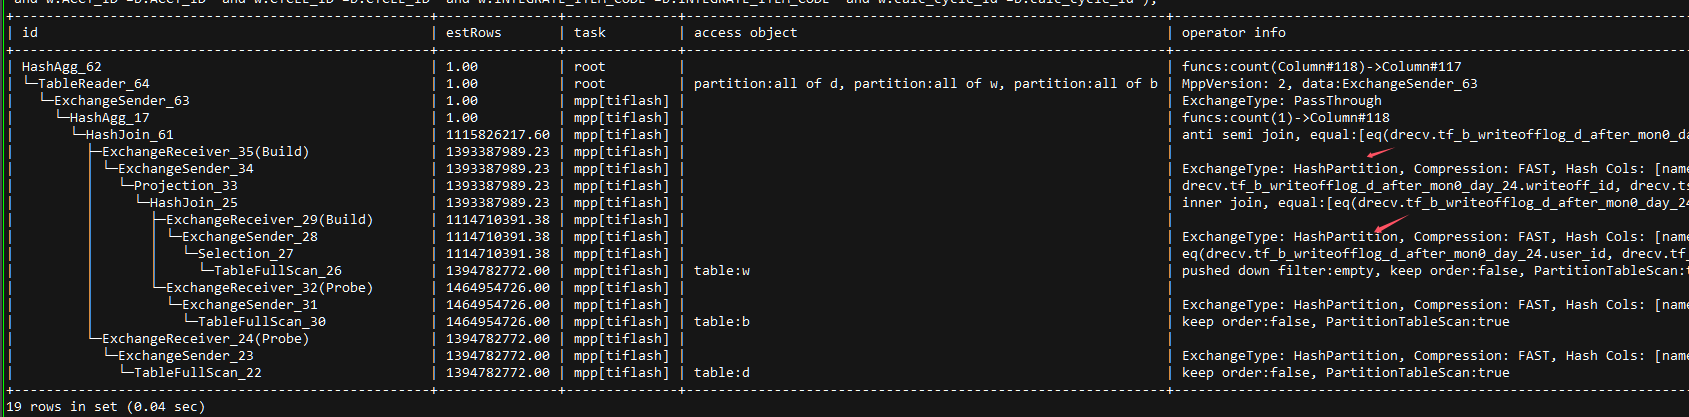Image resolution: width=1689 pixels, height=417 pixels.
Task: Click ExchangeReceiver_32(Probe) entry
Action: click(269, 288)
